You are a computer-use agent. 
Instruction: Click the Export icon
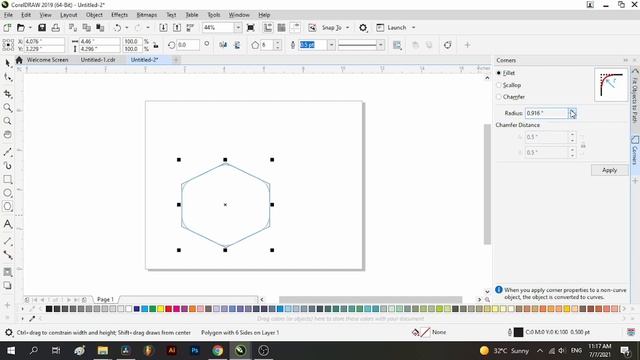(177, 28)
